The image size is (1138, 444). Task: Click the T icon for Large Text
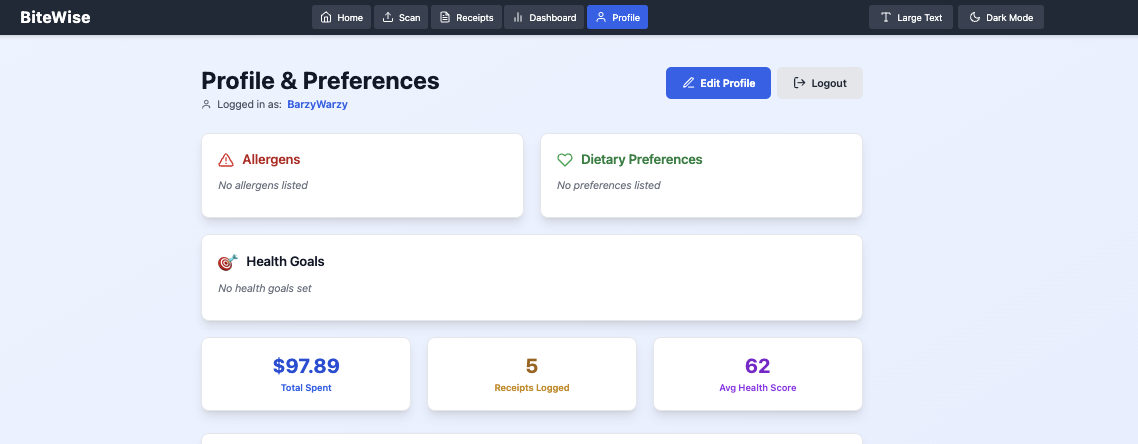pos(885,17)
